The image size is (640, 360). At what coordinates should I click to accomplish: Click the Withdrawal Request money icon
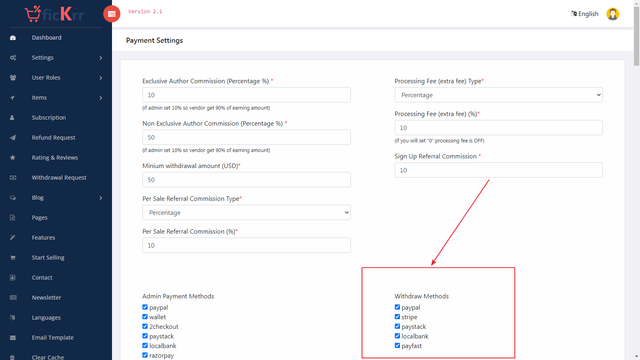(13, 178)
